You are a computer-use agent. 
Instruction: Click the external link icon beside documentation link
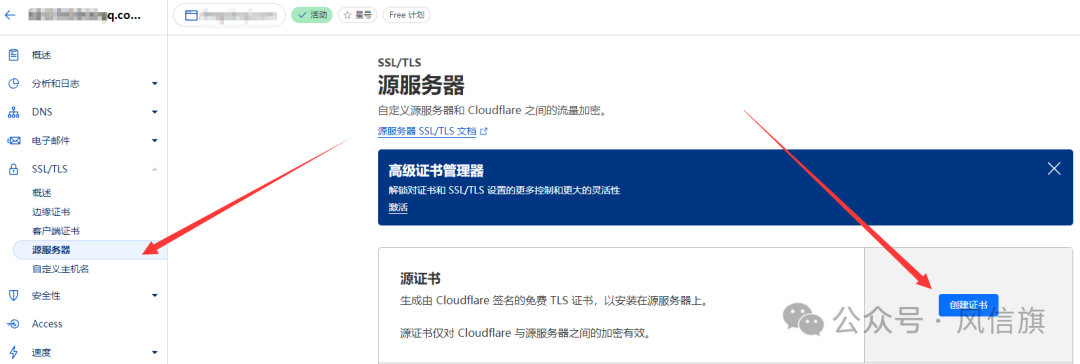[484, 131]
